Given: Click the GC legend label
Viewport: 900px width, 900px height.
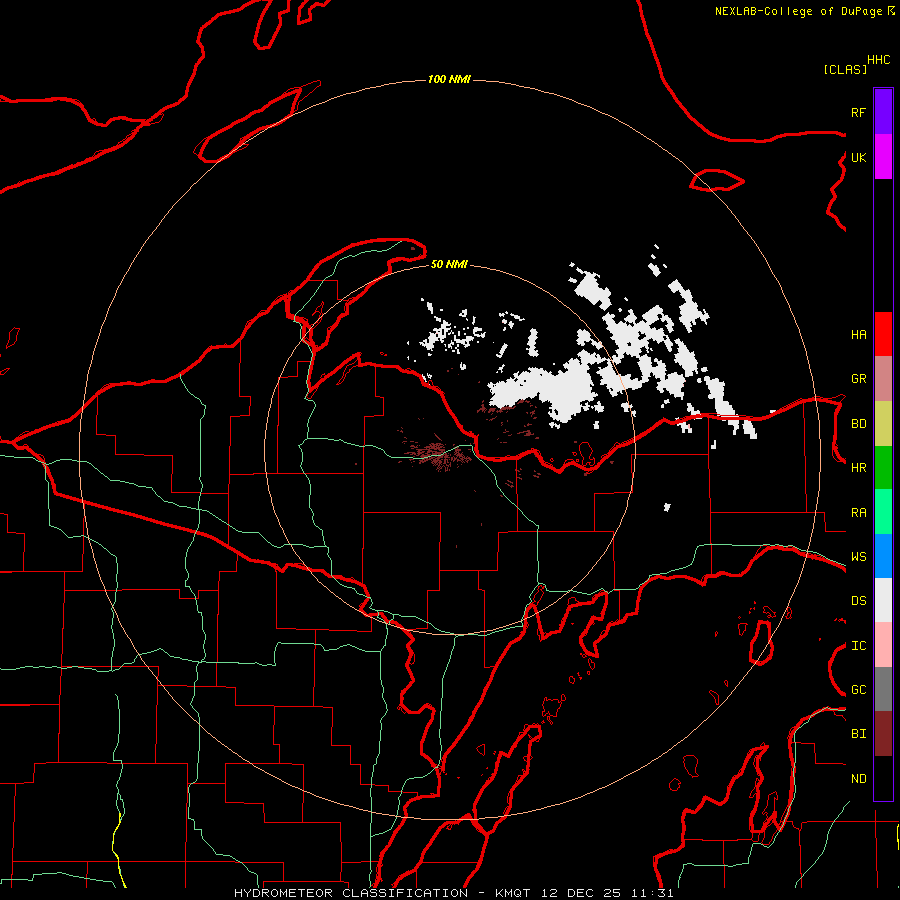Looking at the screenshot, I should click(x=858, y=690).
